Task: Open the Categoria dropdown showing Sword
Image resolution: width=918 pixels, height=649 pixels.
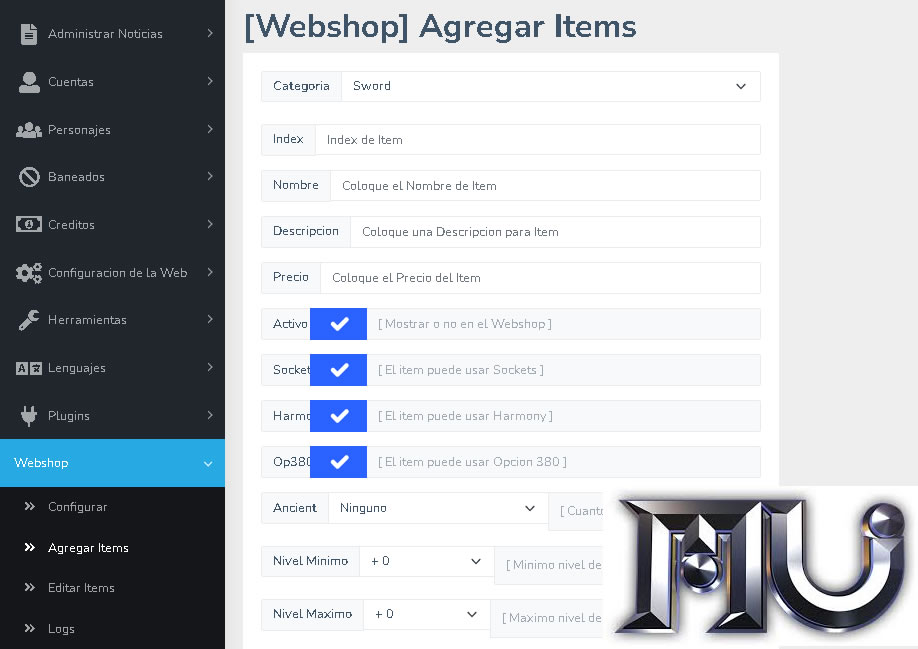Action: [x=551, y=87]
